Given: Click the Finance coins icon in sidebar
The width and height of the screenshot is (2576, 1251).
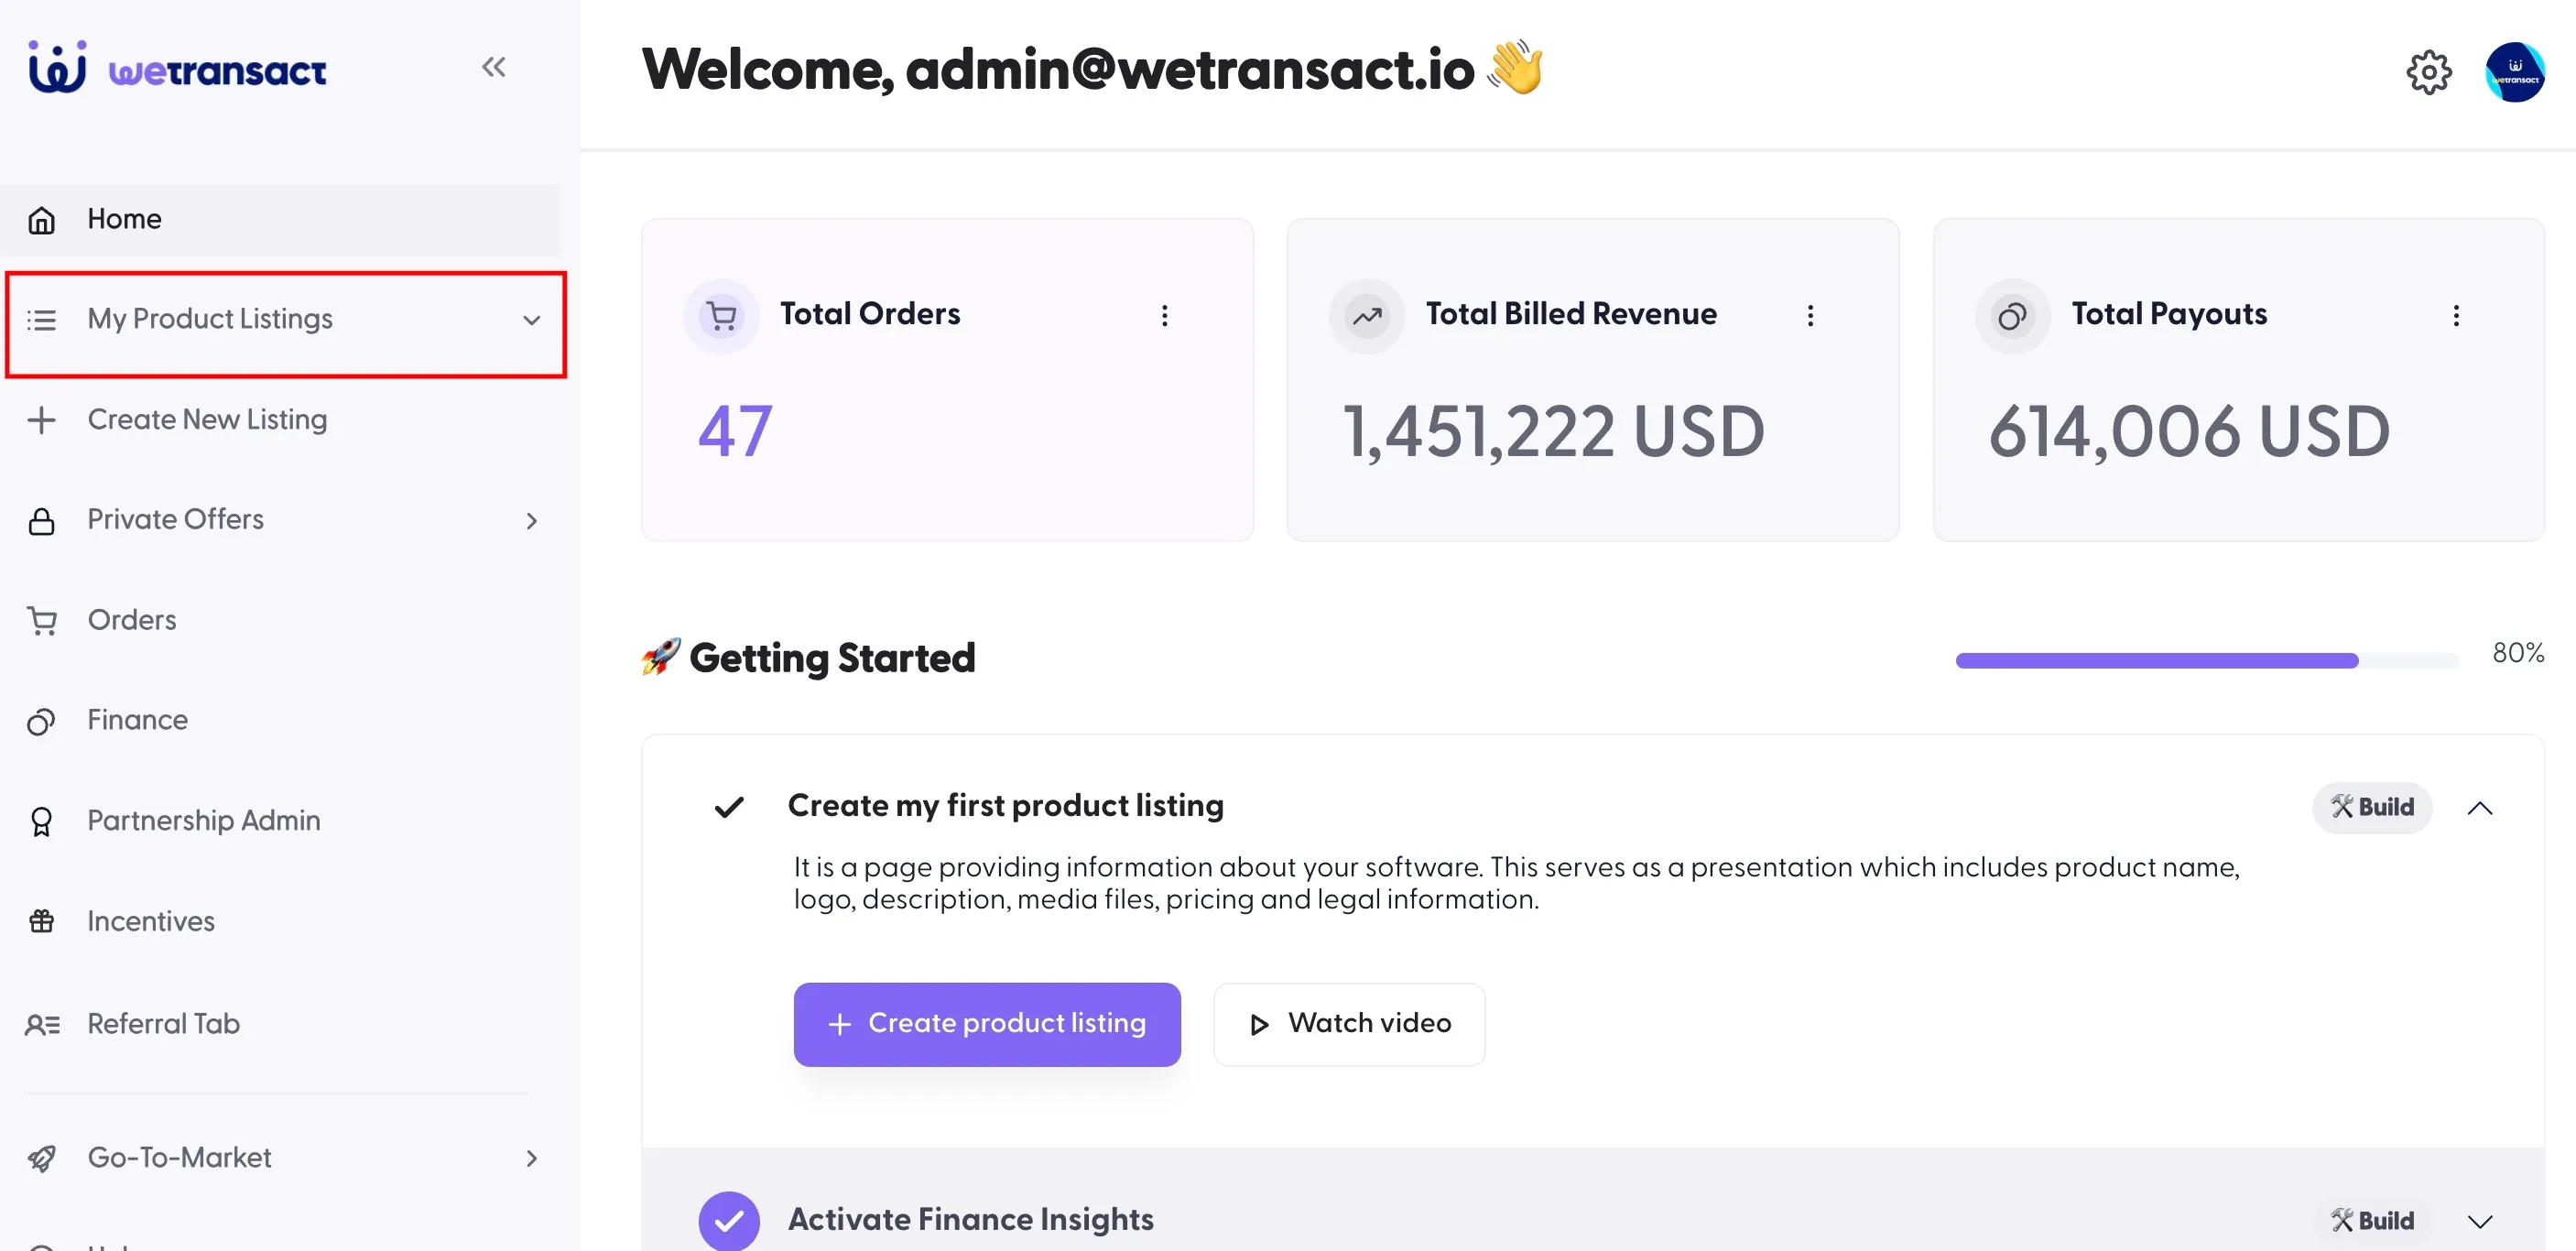Looking at the screenshot, I should [41, 721].
